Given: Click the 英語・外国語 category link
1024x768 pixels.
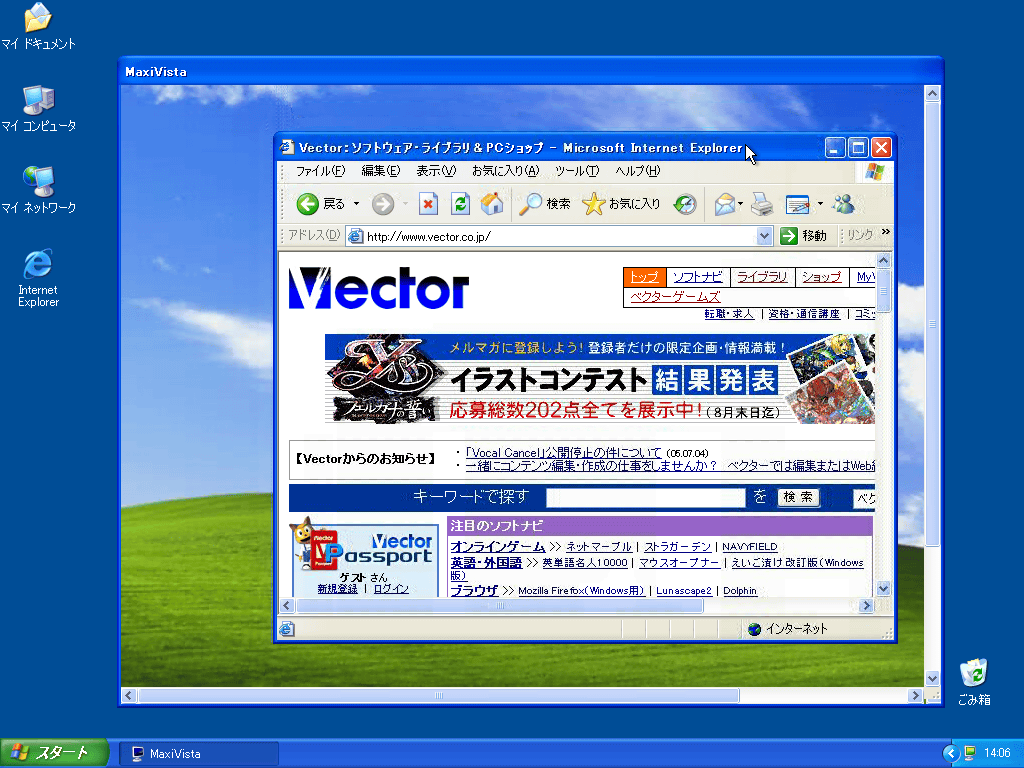Looking at the screenshot, I should 487,562.
